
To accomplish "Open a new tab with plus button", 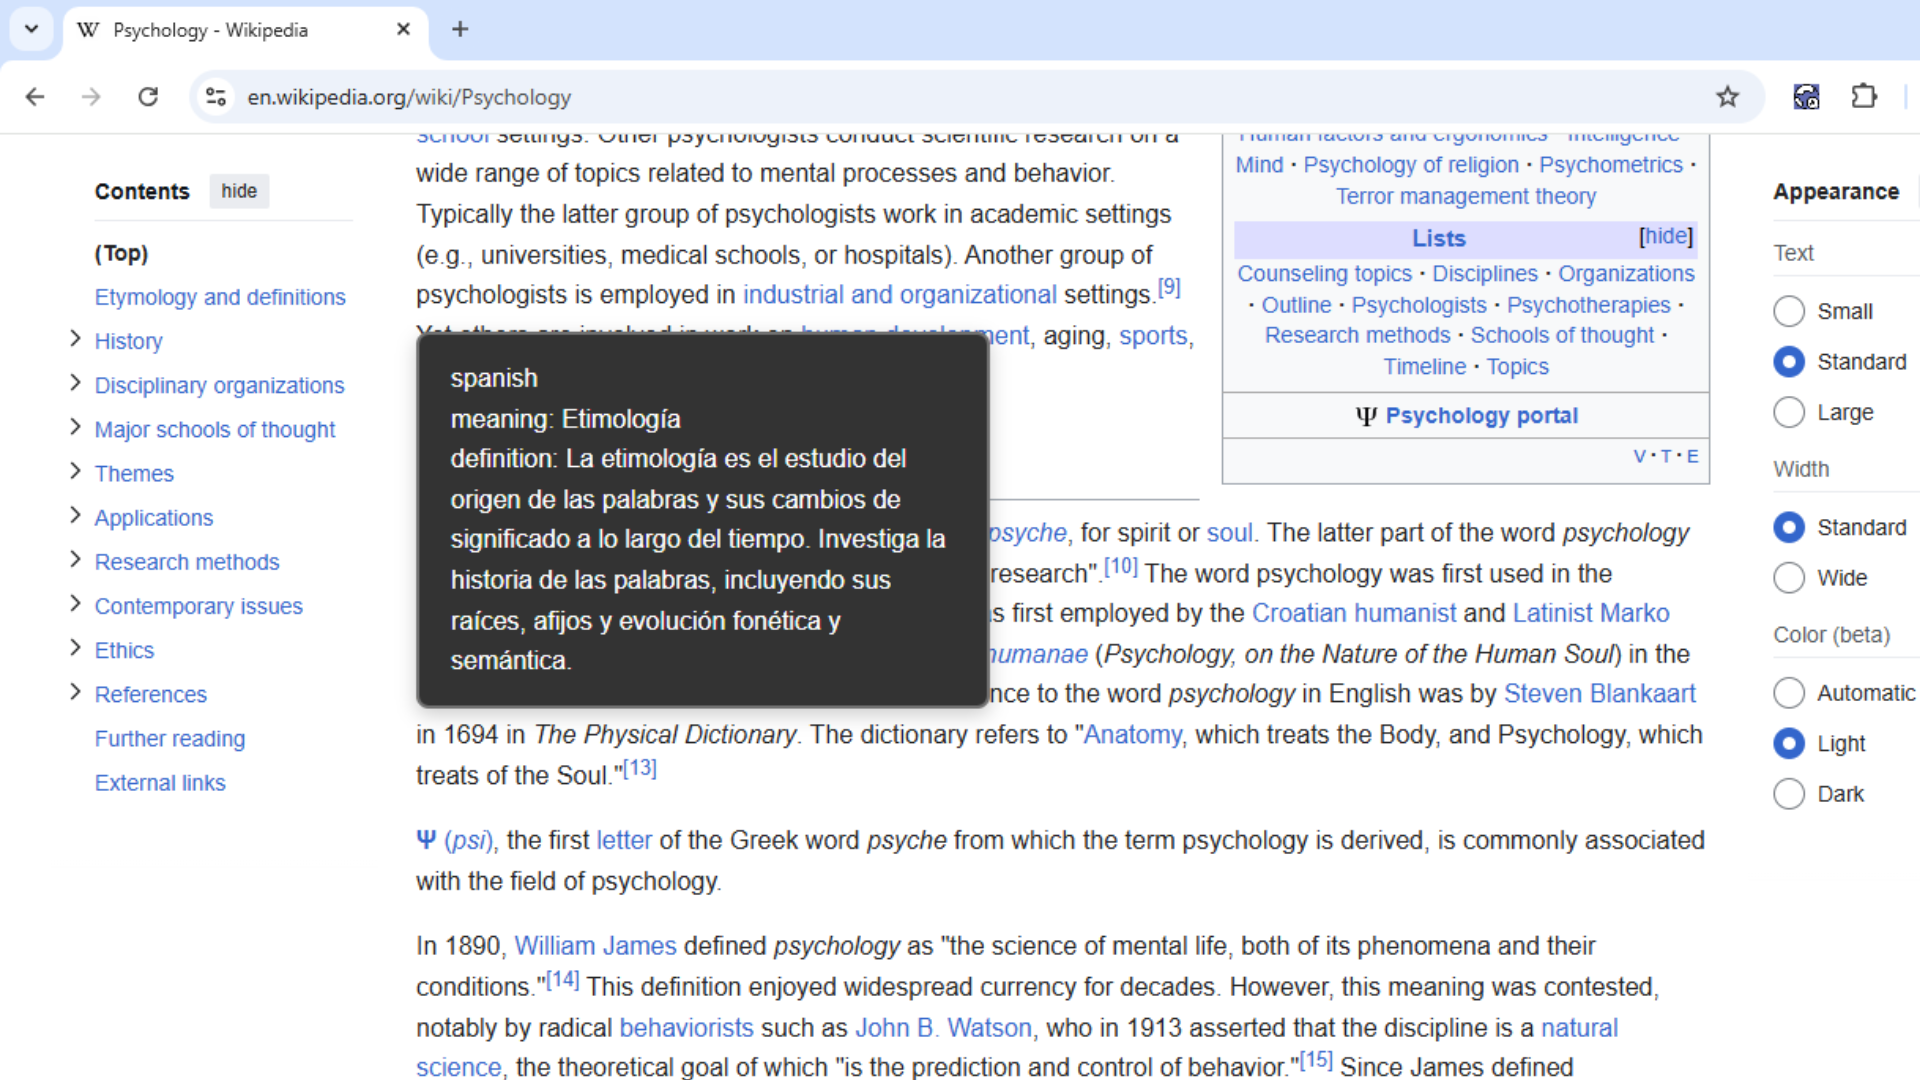I will click(460, 29).
